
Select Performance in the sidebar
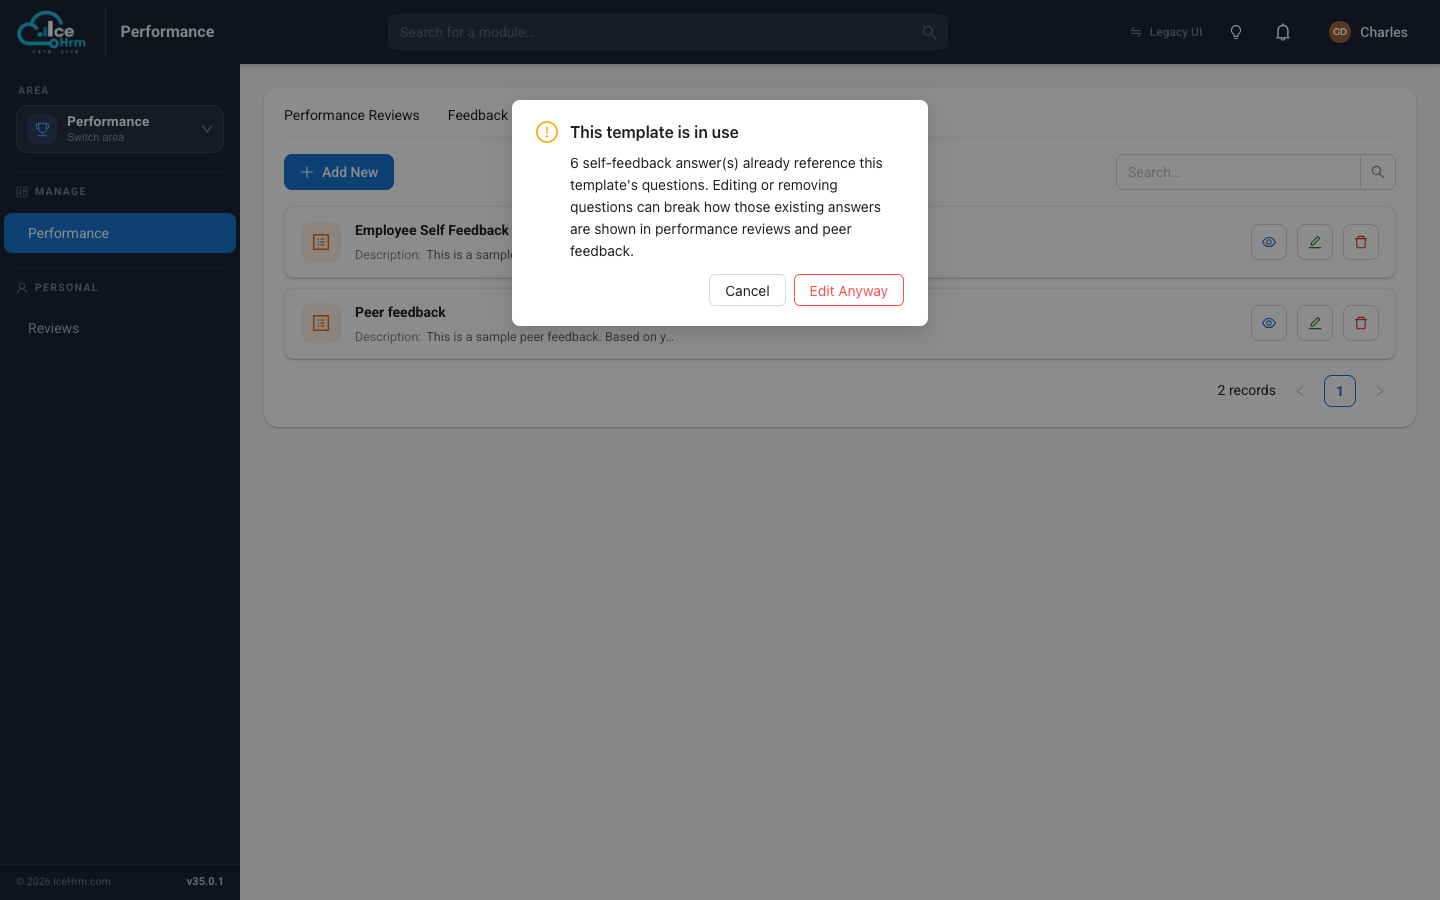(120, 233)
